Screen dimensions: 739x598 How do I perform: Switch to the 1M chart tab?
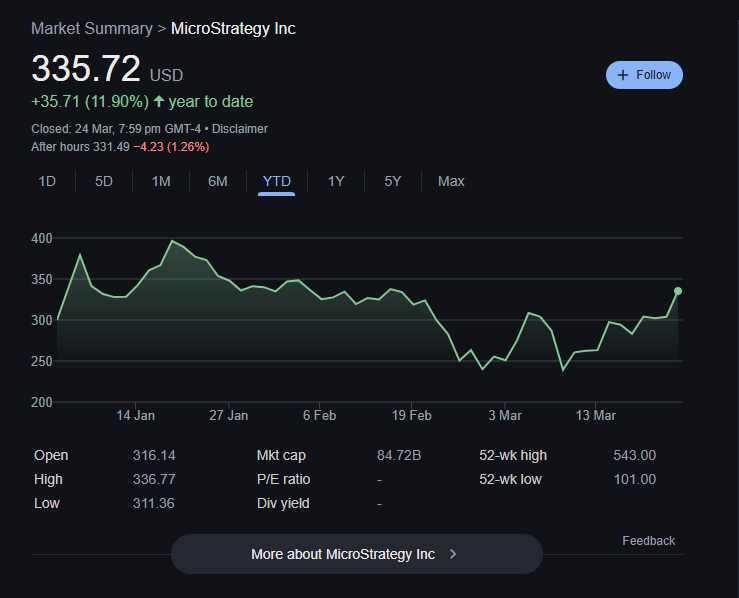pos(161,181)
